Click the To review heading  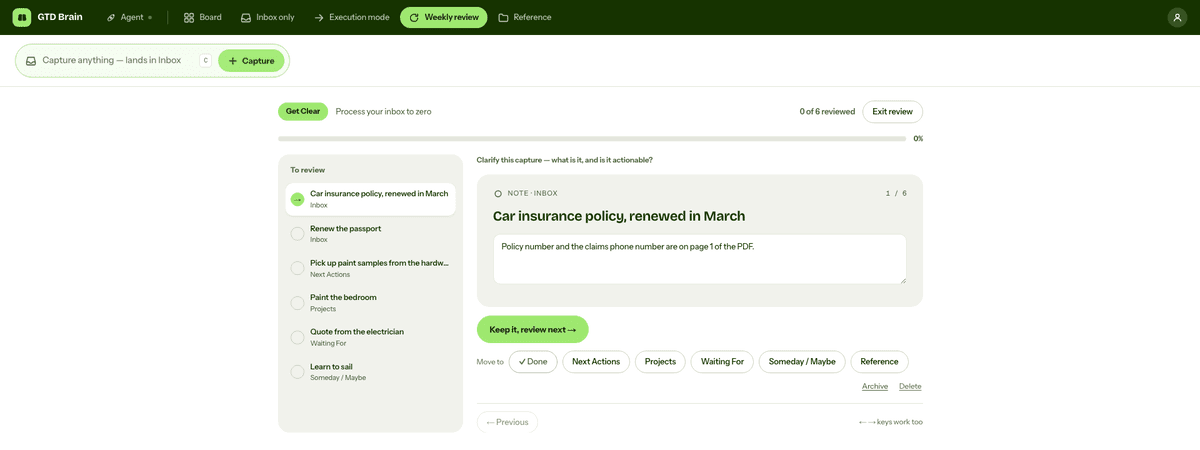[308, 170]
